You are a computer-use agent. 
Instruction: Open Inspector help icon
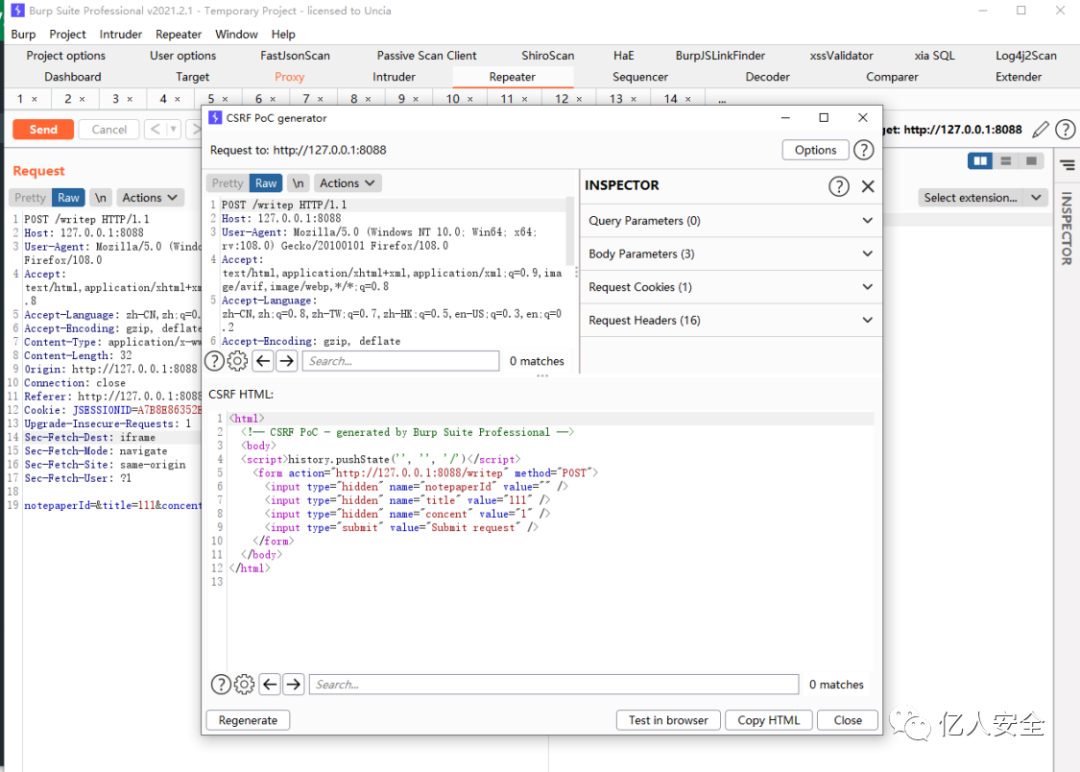(838, 186)
